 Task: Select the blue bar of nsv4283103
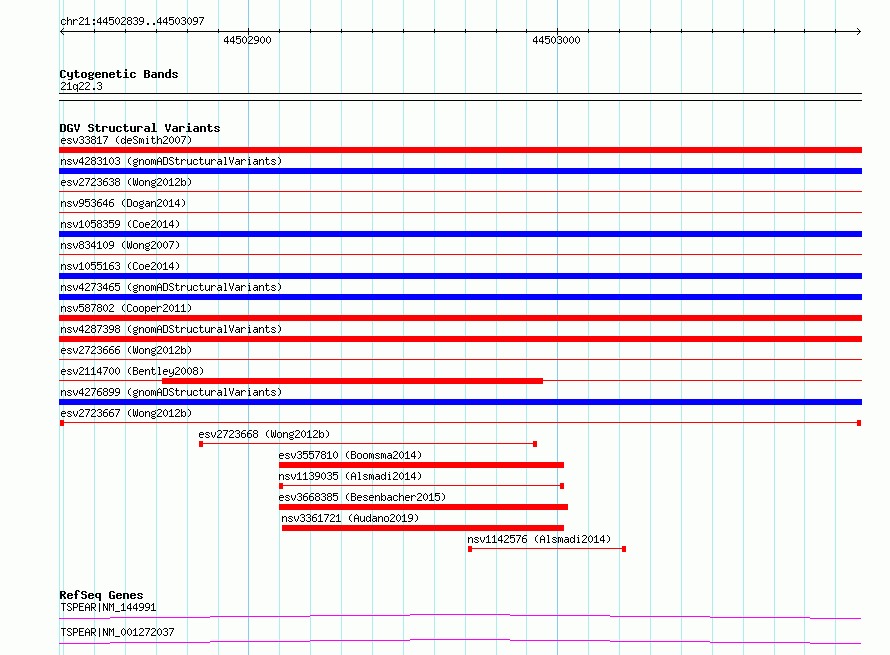(x=460, y=171)
